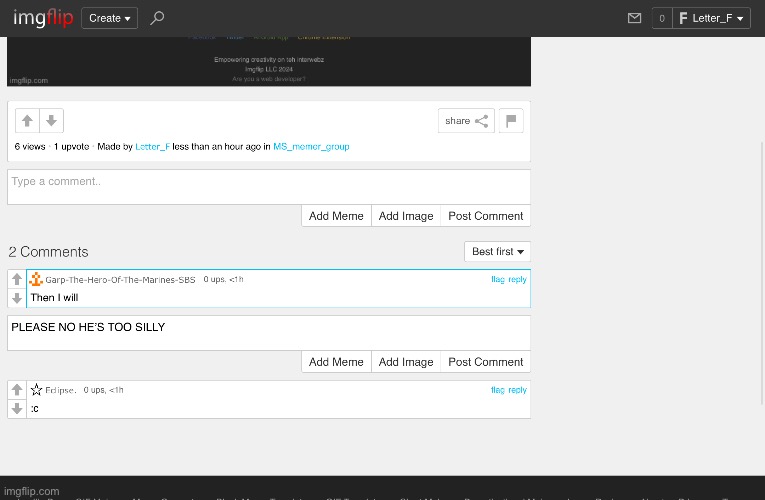Open the Eclipse star avatar icon
765x500 pixels.
click(36, 389)
